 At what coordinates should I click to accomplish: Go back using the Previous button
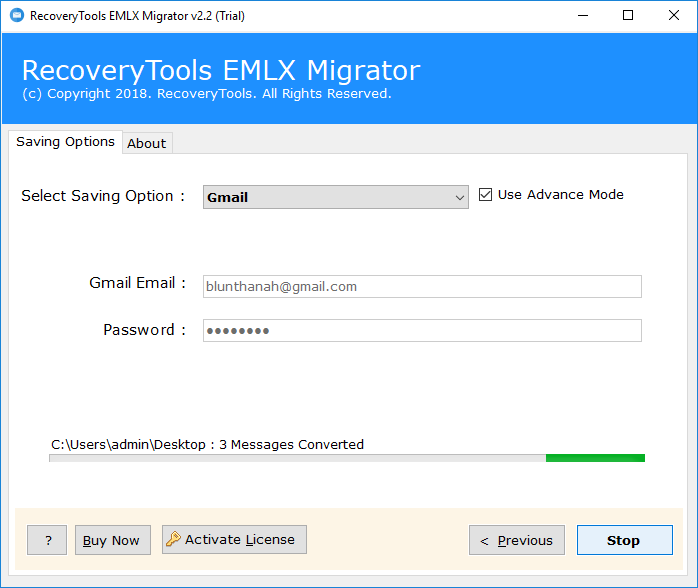coord(517,540)
